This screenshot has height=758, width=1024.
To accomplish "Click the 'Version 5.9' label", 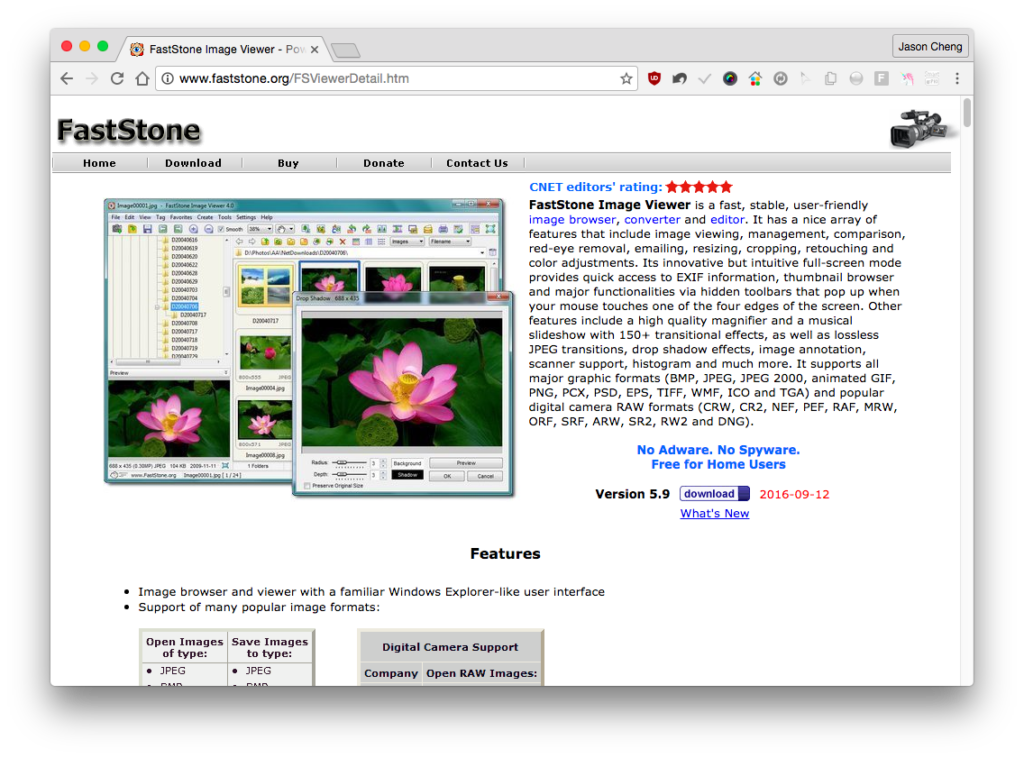I will pos(632,494).
